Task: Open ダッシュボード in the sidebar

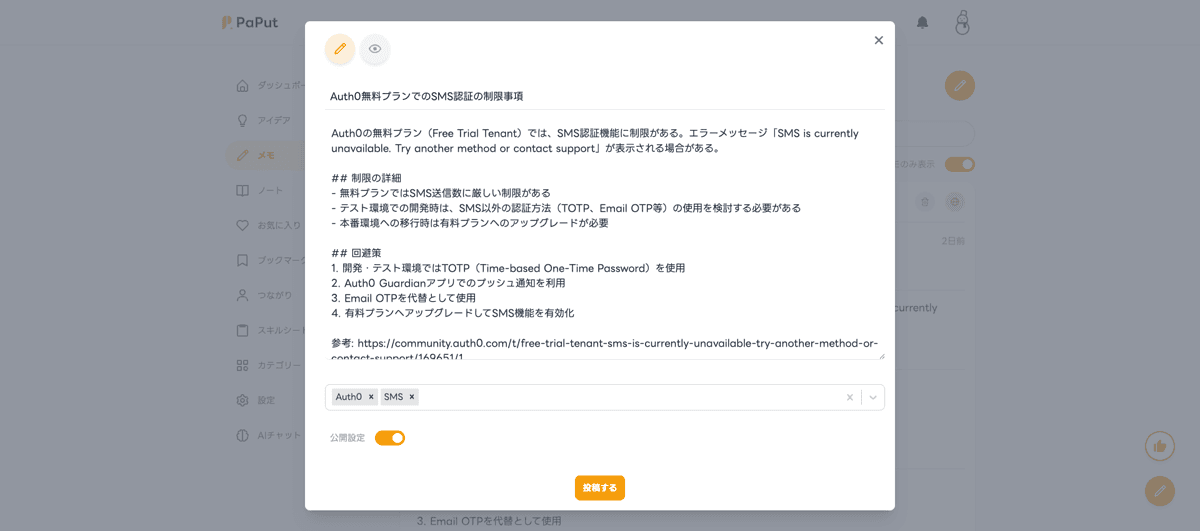Action: (x=270, y=86)
